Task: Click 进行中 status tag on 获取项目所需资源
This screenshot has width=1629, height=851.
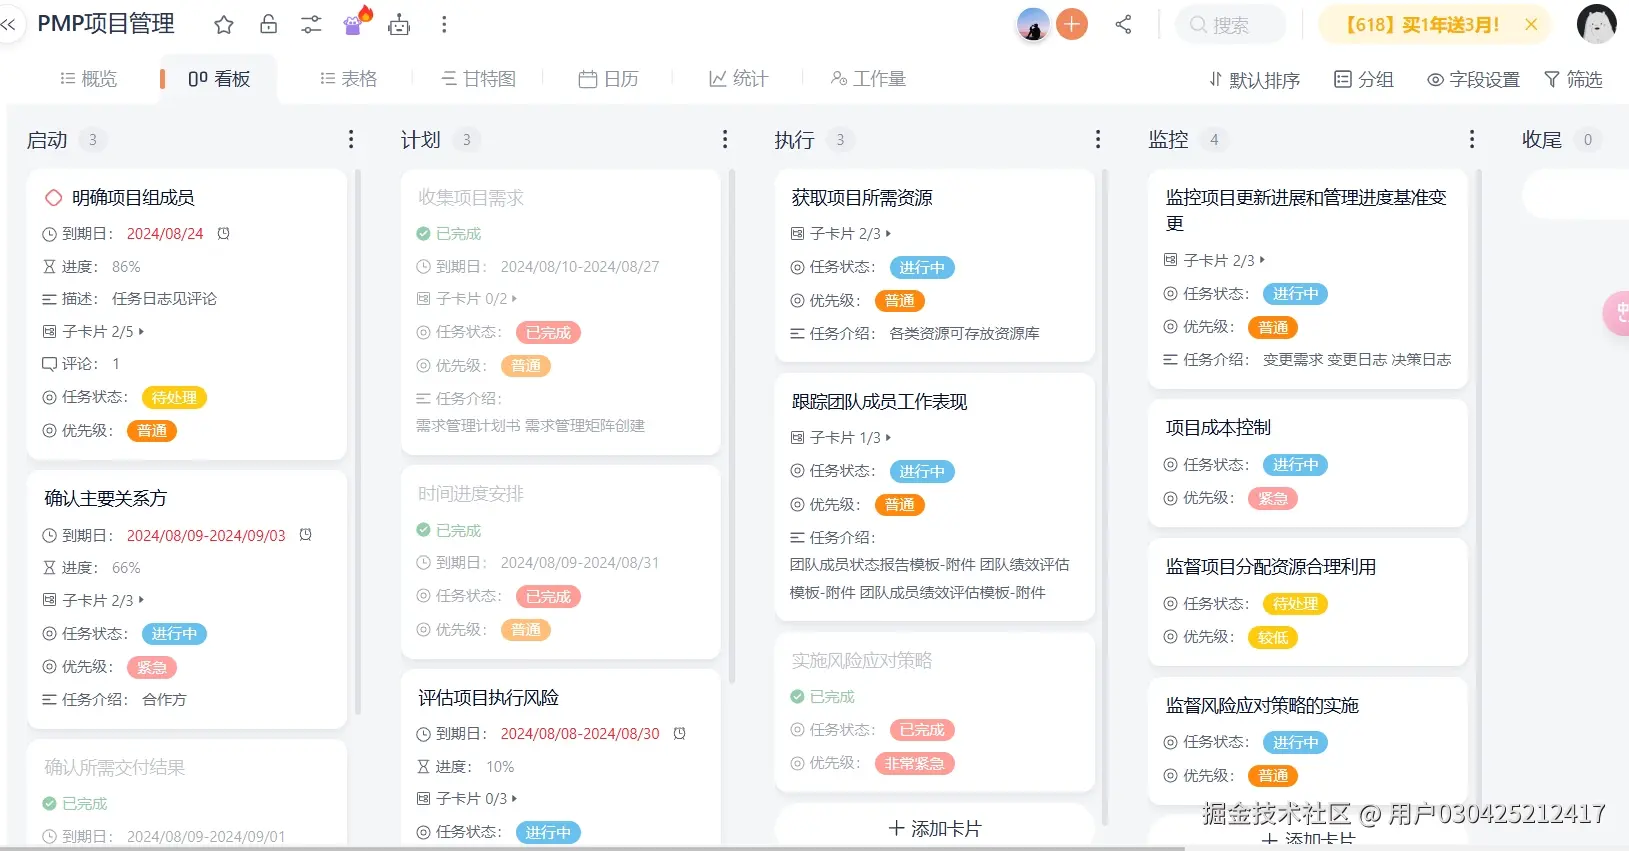Action: pyautogui.click(x=921, y=268)
